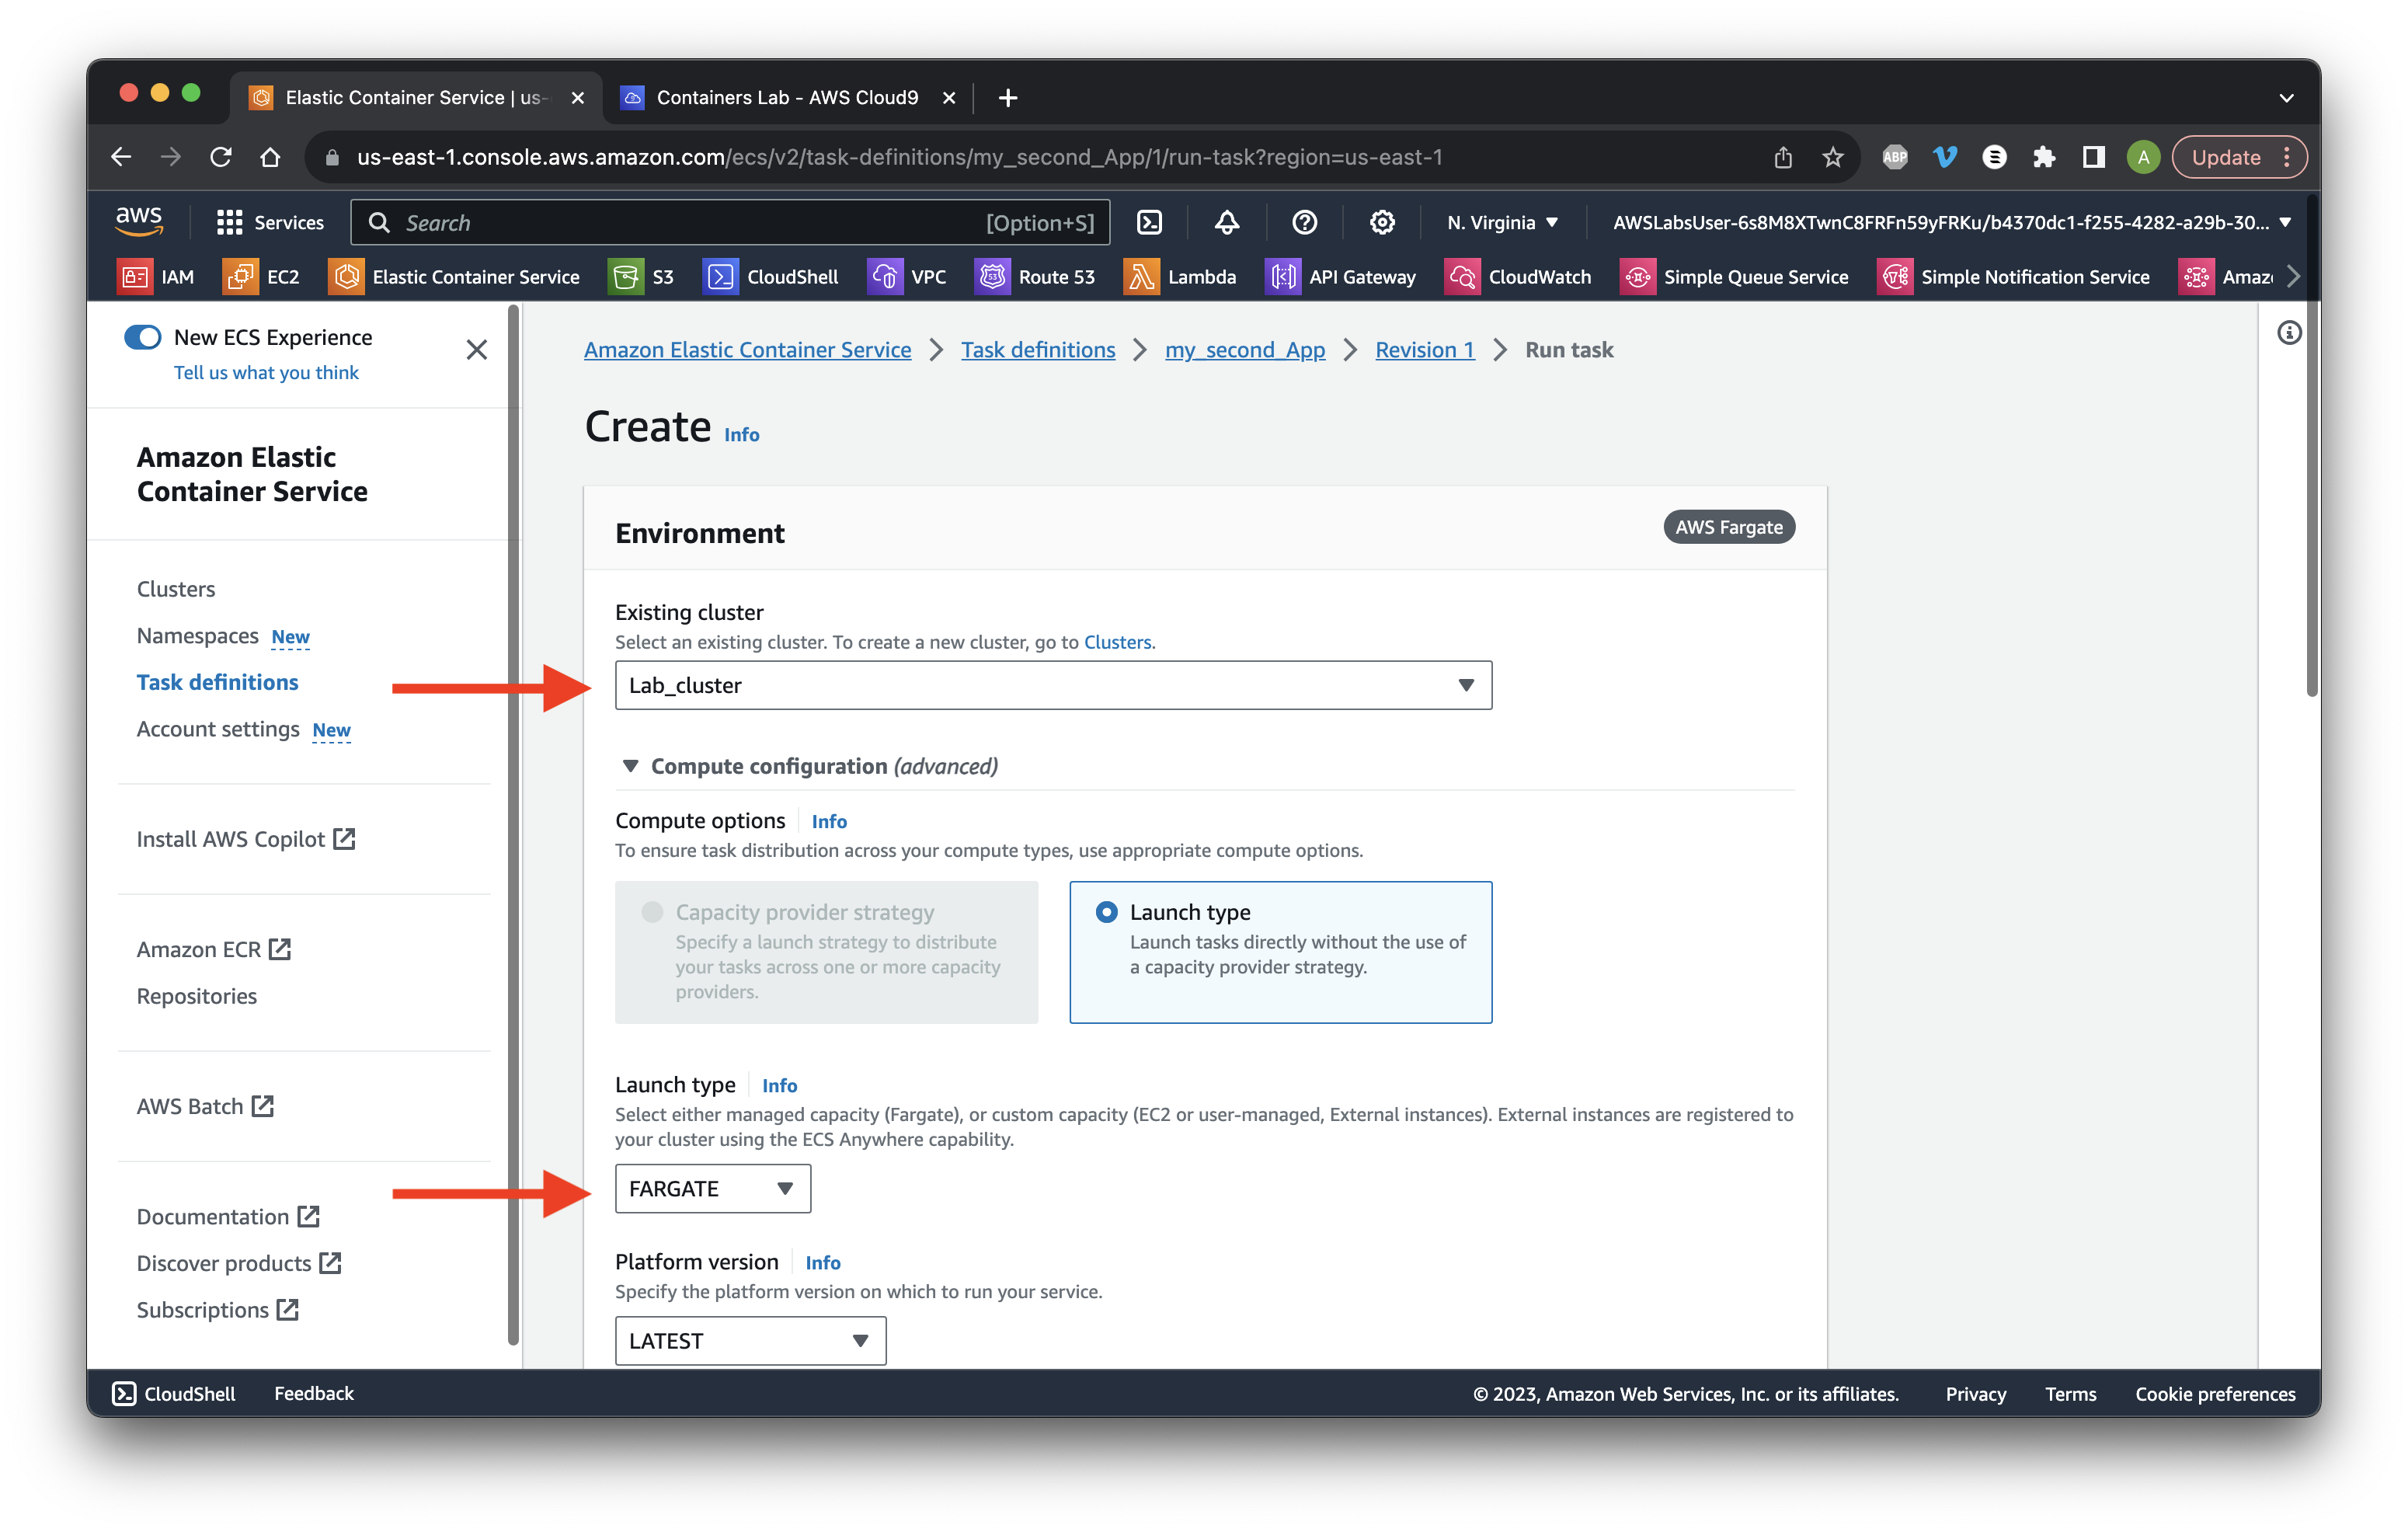Toggle the New ECS Experience switch
The height and width of the screenshot is (1532, 2408).
143,337
